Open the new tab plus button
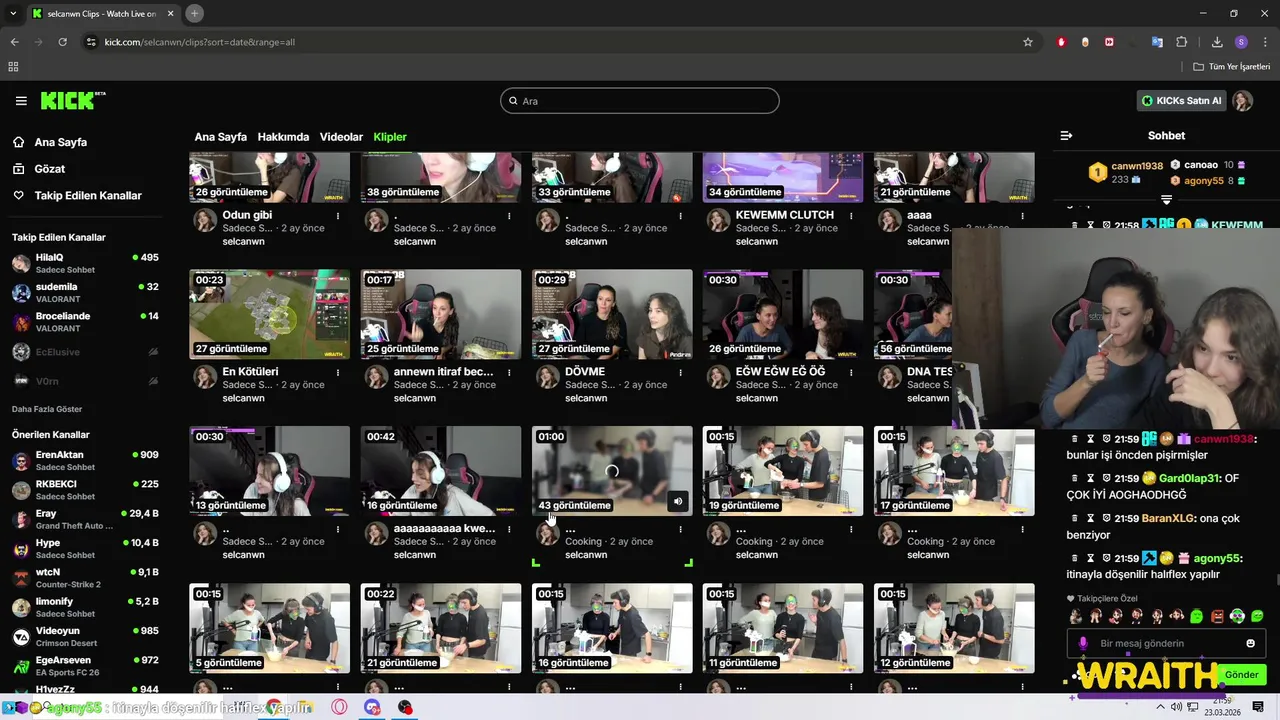This screenshot has width=1280, height=720. click(x=194, y=13)
